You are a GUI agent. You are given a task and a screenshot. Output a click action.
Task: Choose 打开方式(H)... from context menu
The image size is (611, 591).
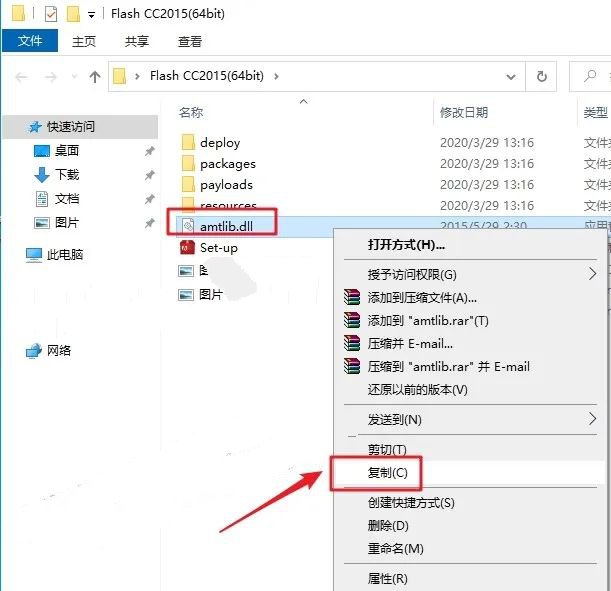[406, 245]
